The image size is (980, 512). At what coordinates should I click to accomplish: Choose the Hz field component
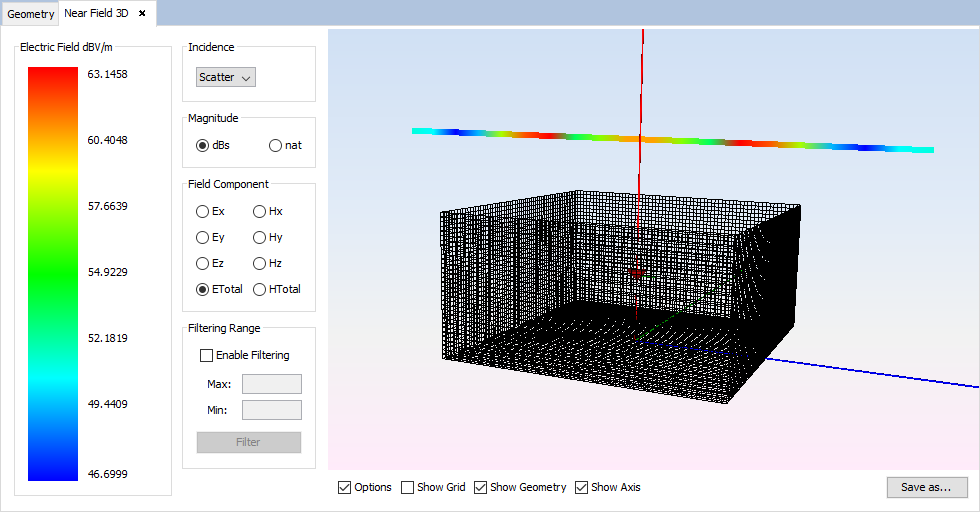coord(260,263)
